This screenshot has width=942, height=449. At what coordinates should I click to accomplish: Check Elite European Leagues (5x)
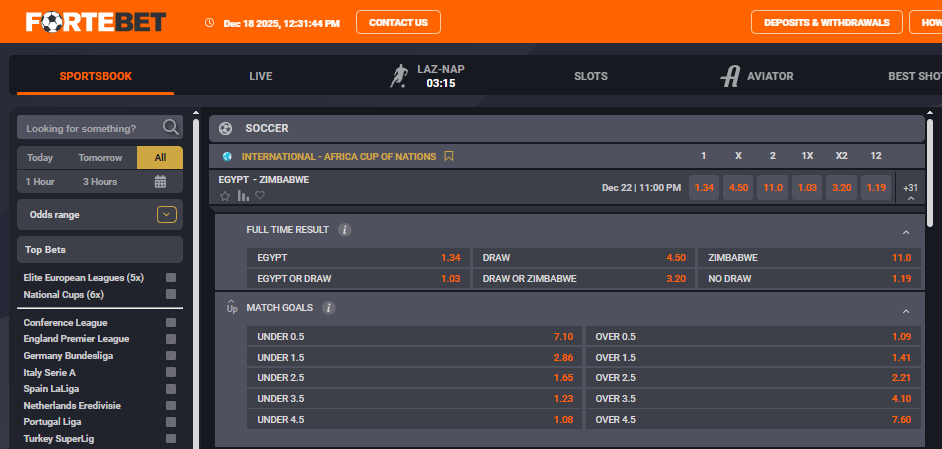[171, 278]
